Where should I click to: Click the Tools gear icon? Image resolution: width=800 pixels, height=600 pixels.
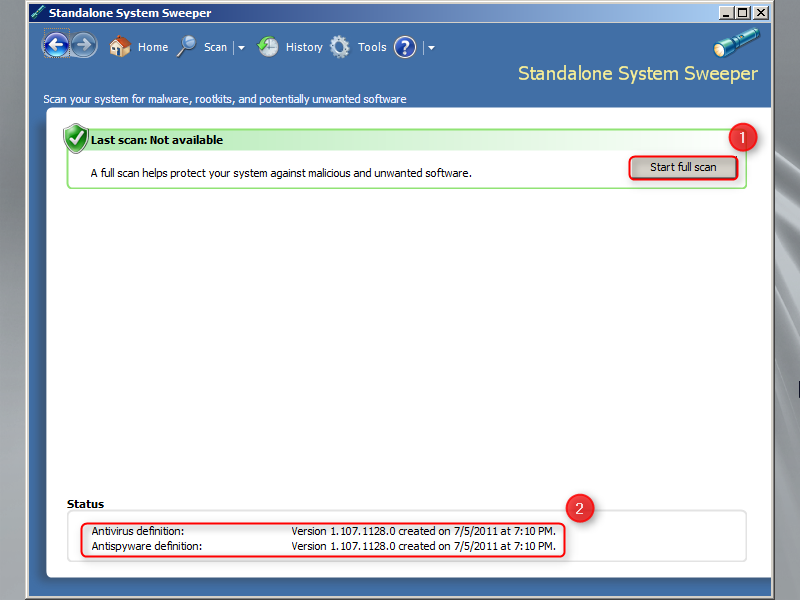click(x=340, y=46)
